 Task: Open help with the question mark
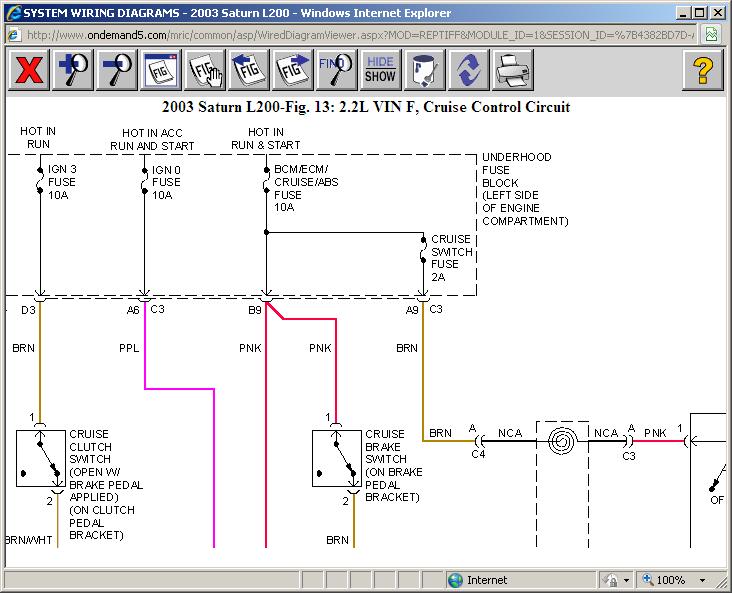pyautogui.click(x=703, y=71)
